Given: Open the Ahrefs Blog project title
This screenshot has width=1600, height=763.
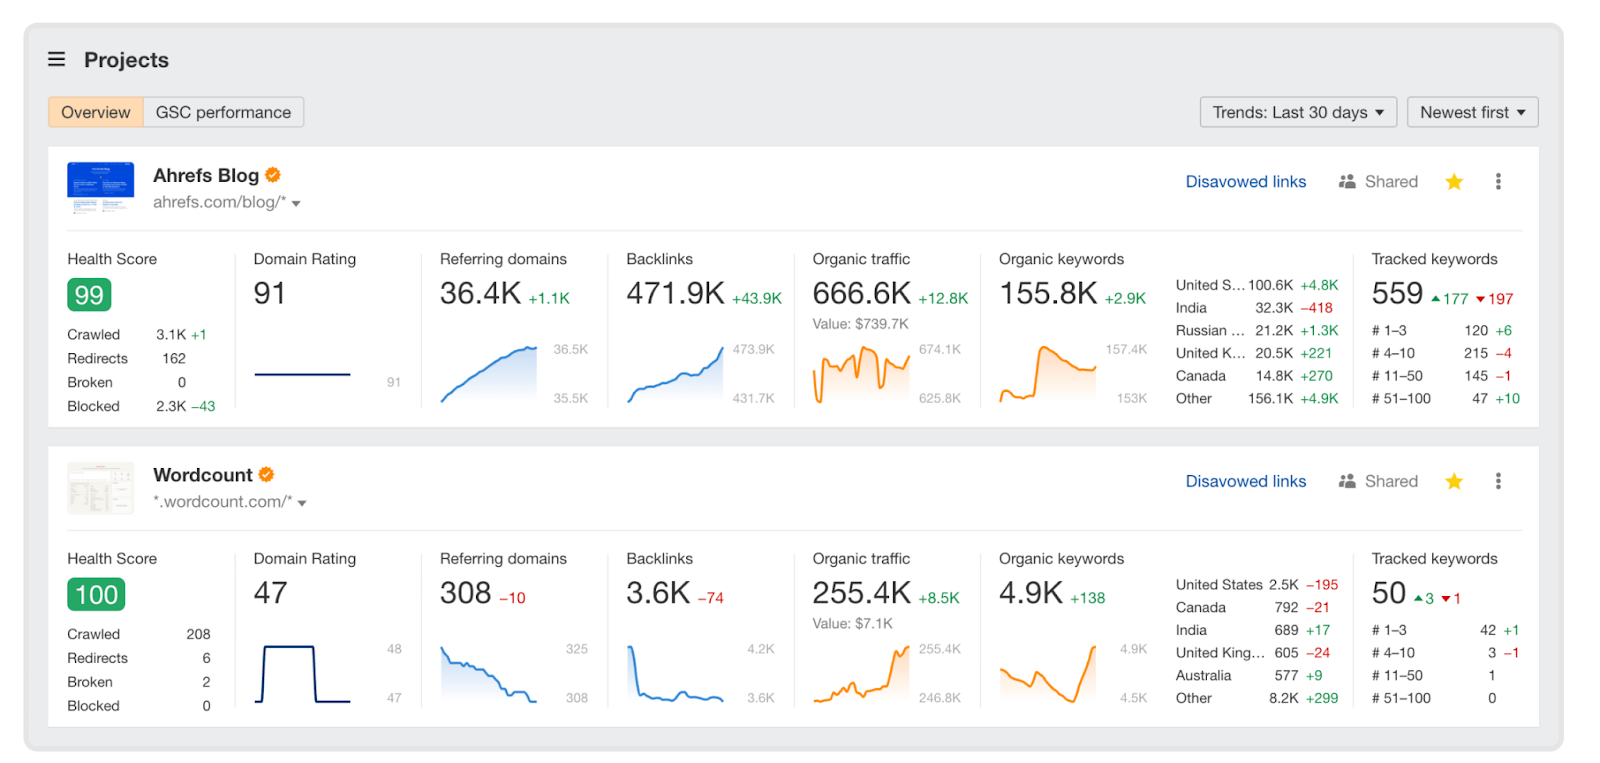Looking at the screenshot, I should (x=206, y=175).
